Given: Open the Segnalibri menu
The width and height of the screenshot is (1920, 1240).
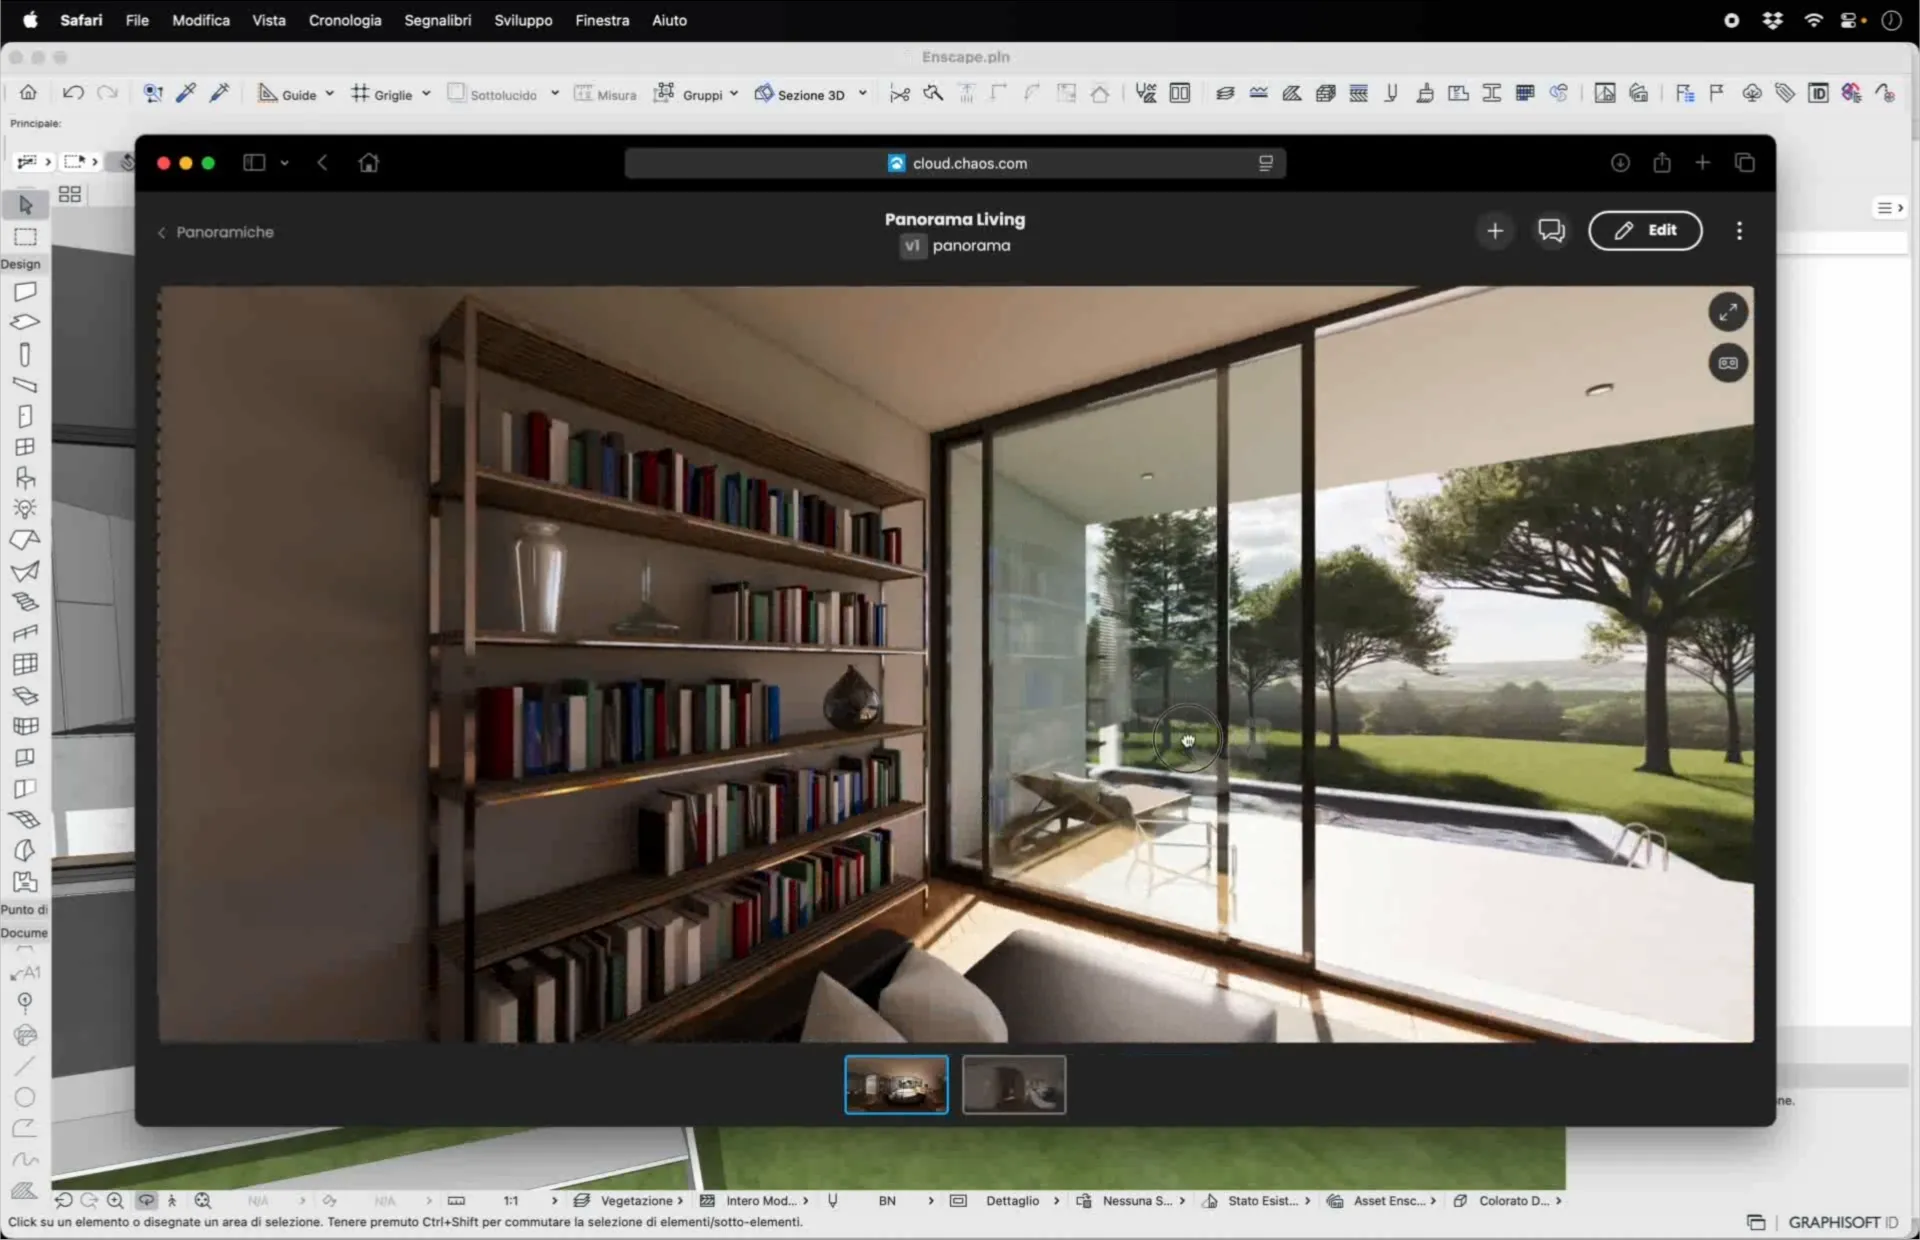Looking at the screenshot, I should click(437, 20).
